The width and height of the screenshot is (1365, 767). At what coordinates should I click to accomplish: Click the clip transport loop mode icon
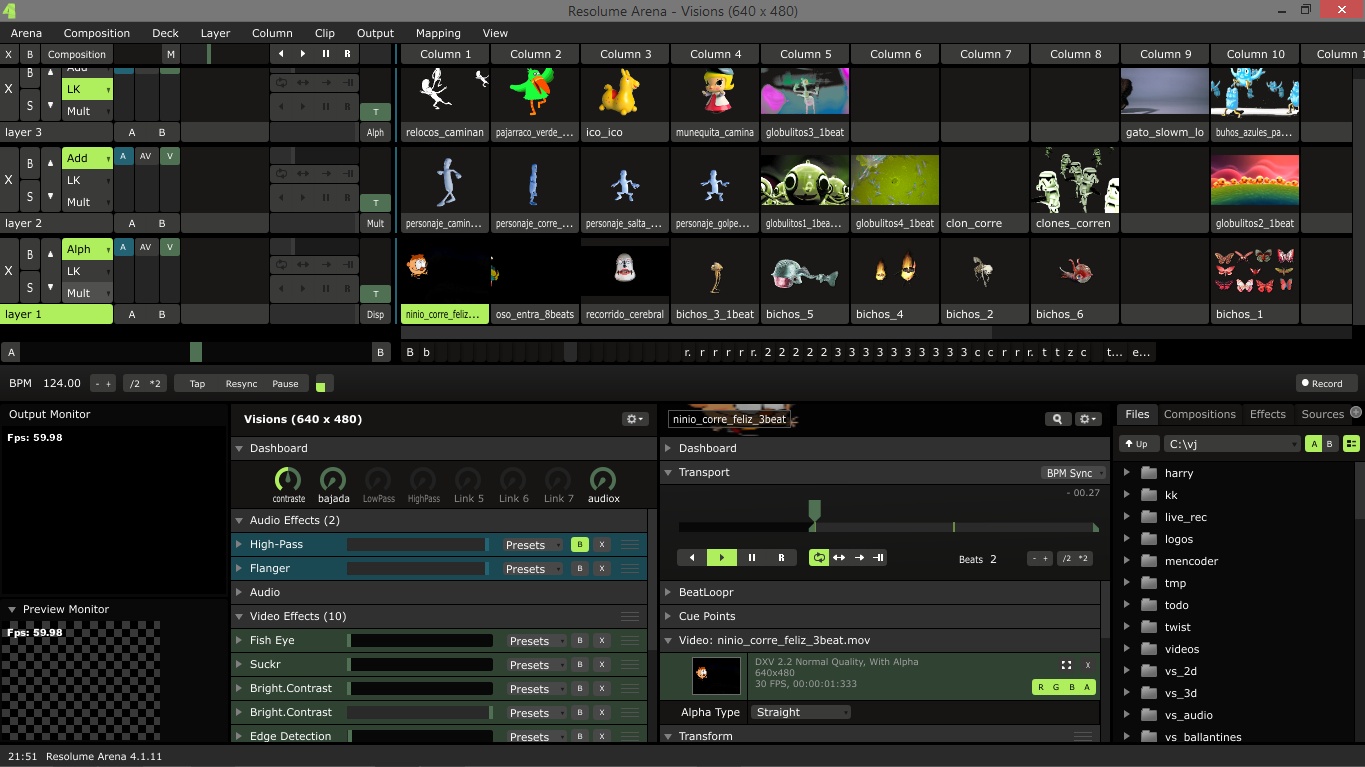(x=819, y=558)
